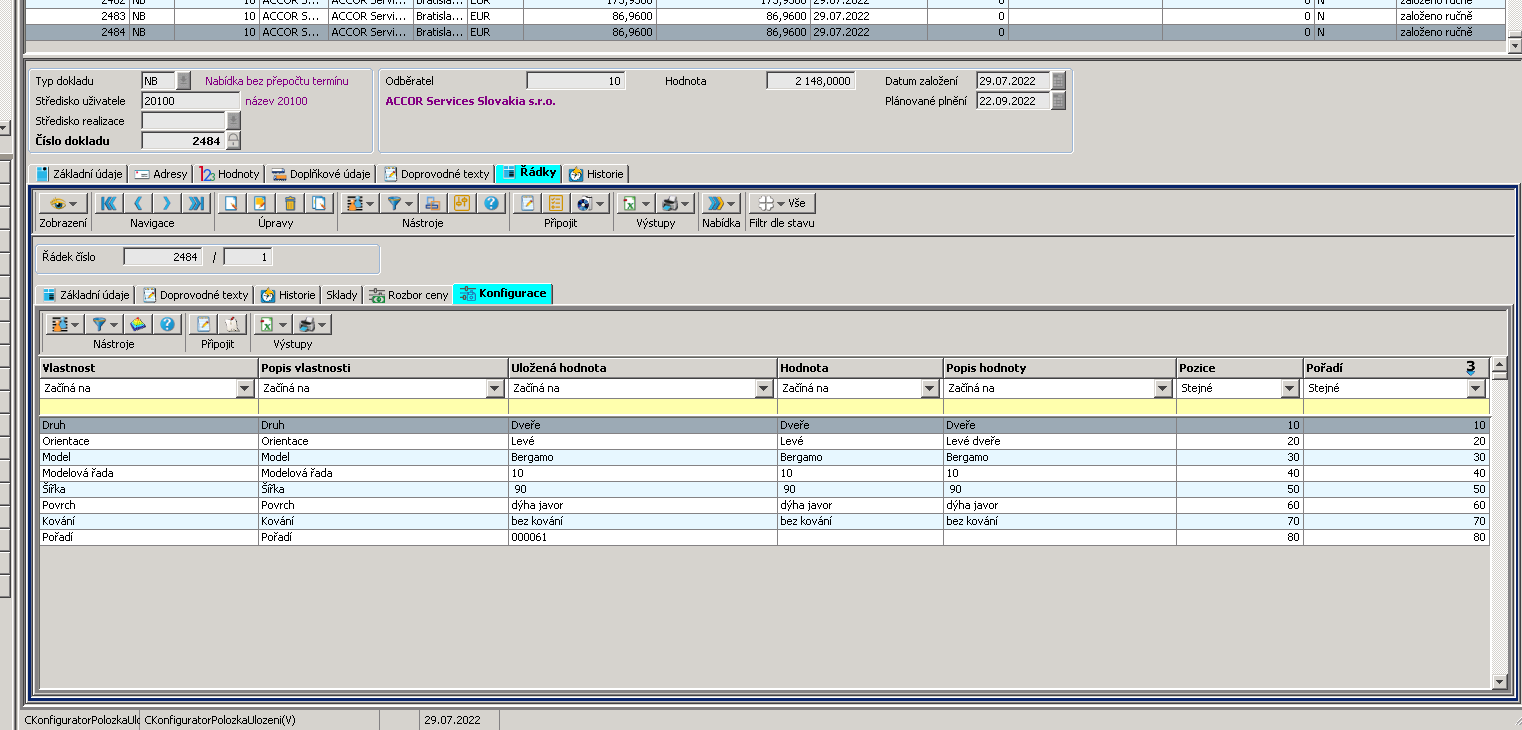Click the Filtr dle stavu Vše button
Viewport: 1522px width, 730px height.
coord(782,203)
